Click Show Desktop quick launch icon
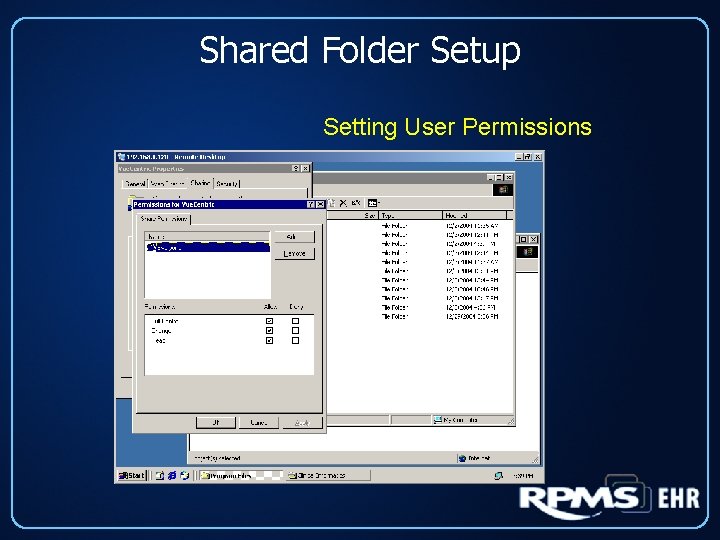The width and height of the screenshot is (720, 540). point(159,476)
